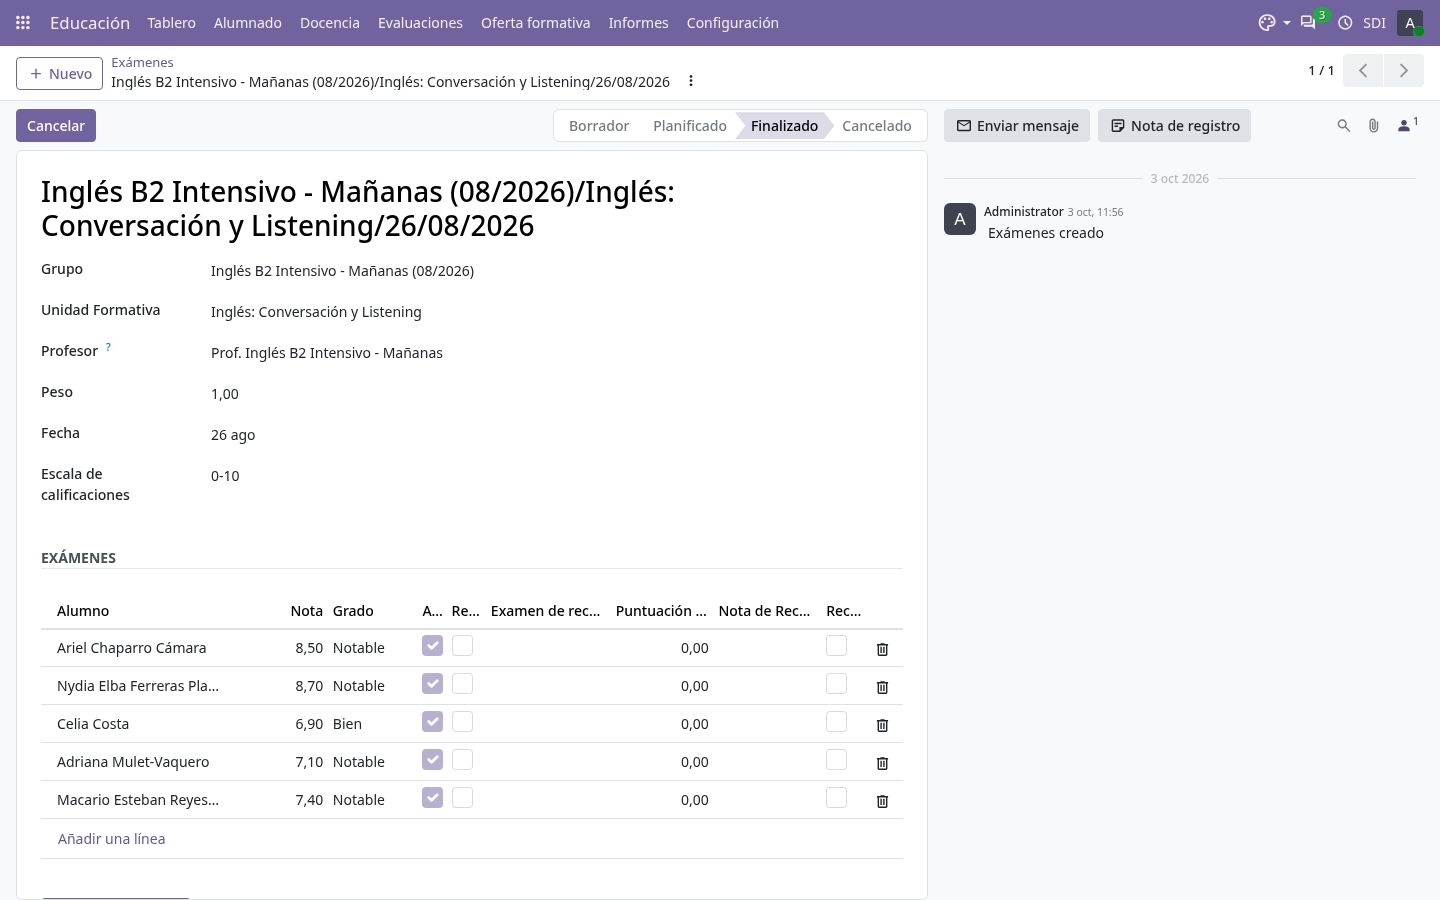The width and height of the screenshot is (1440, 900).
Task: Open the Oferta formativa menu
Action: 535,22
